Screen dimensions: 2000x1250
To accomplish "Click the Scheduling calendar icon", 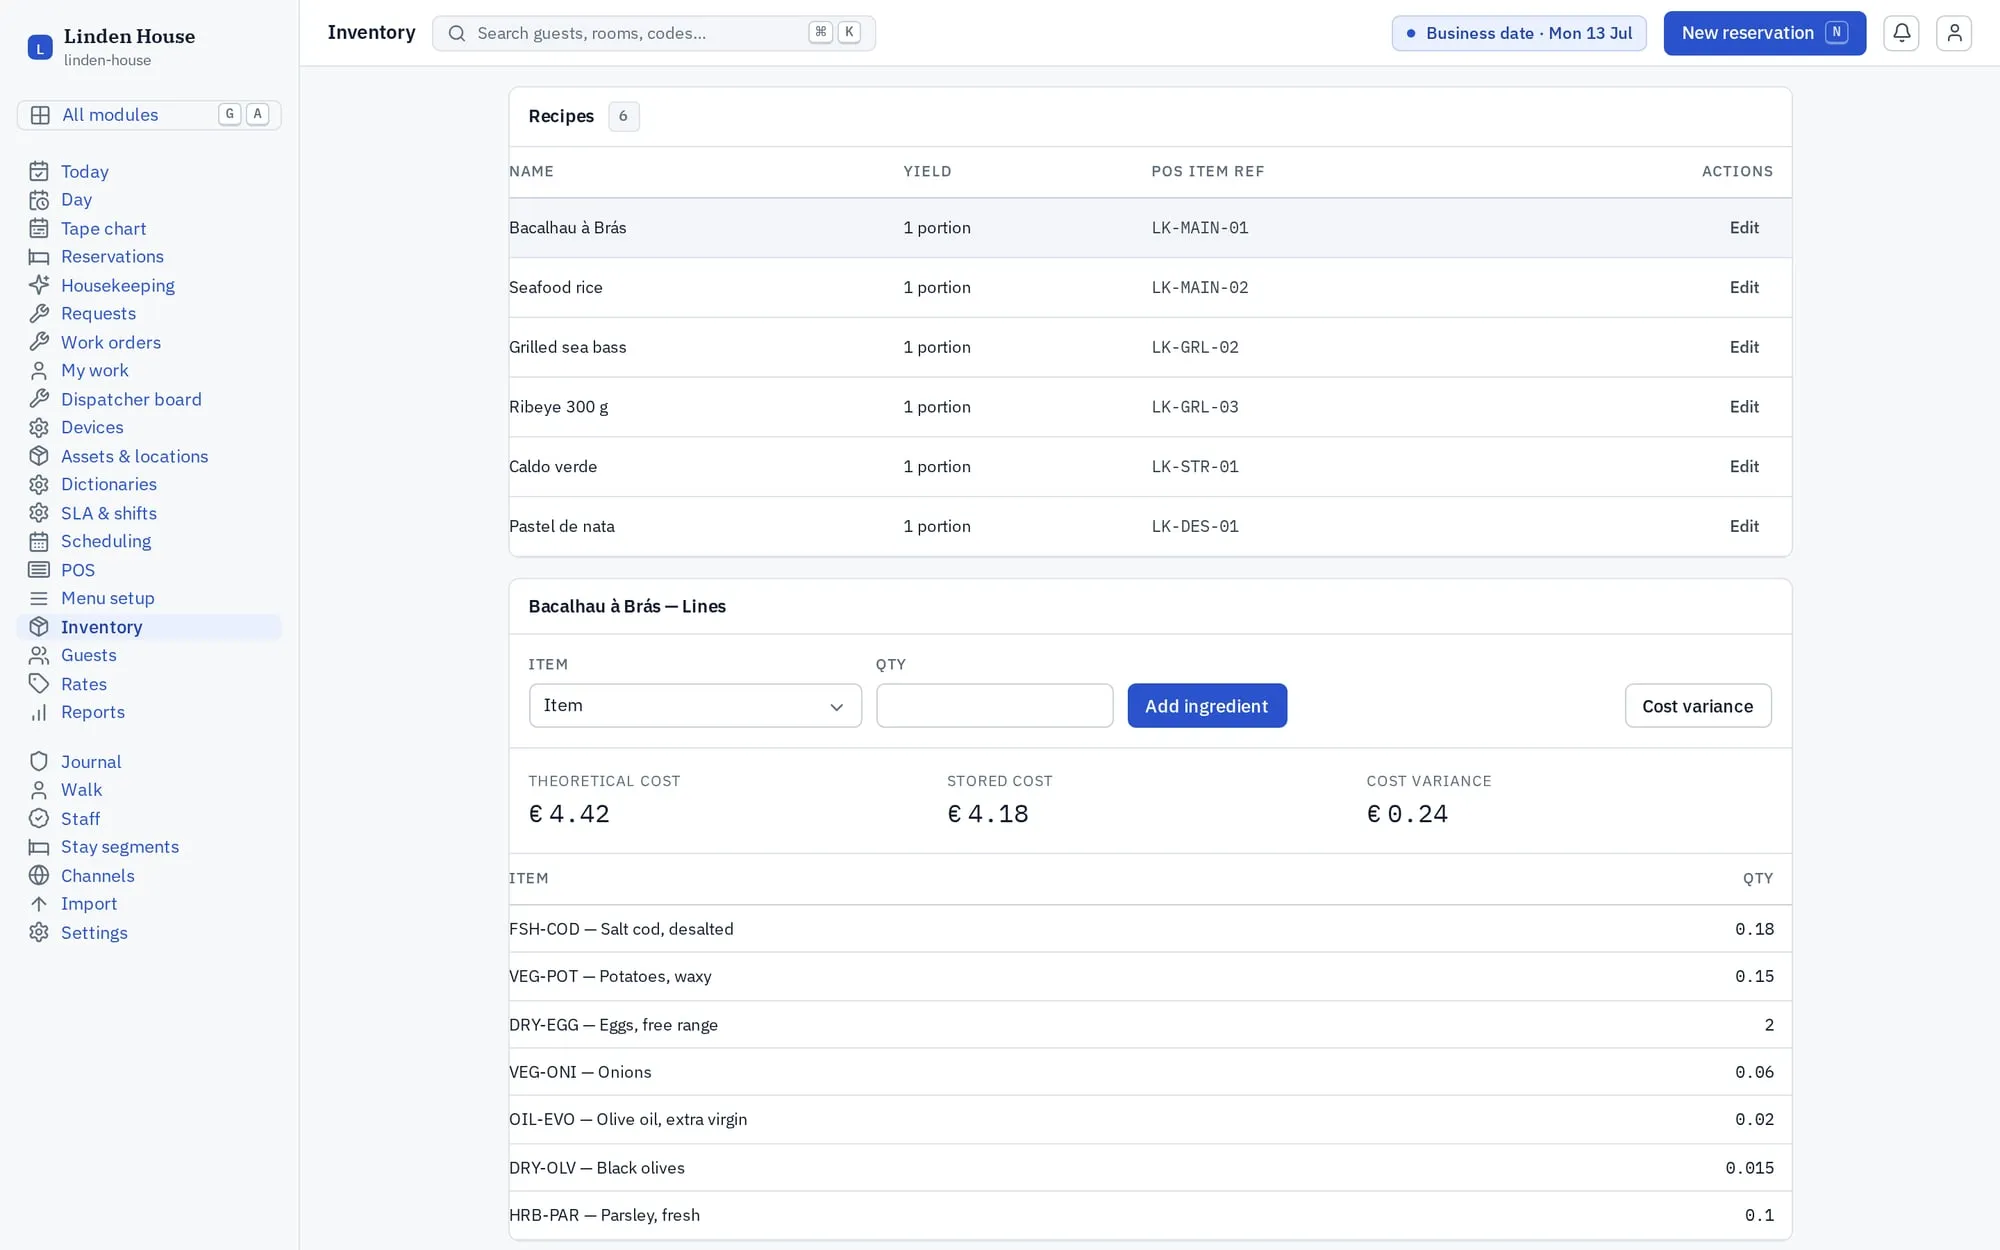I will coord(39,542).
